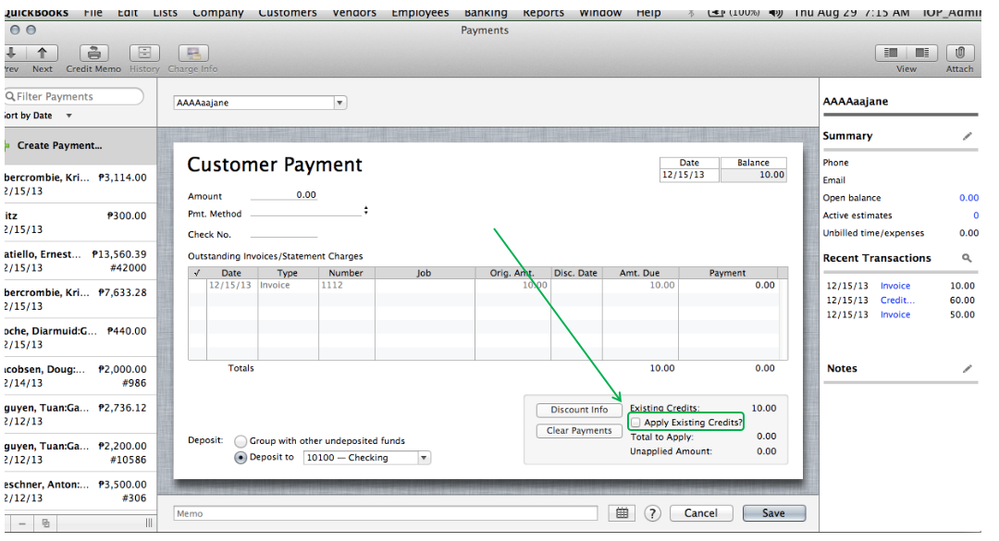Click the Clear Payments button
The height and width of the screenshot is (541, 999).
(579, 431)
